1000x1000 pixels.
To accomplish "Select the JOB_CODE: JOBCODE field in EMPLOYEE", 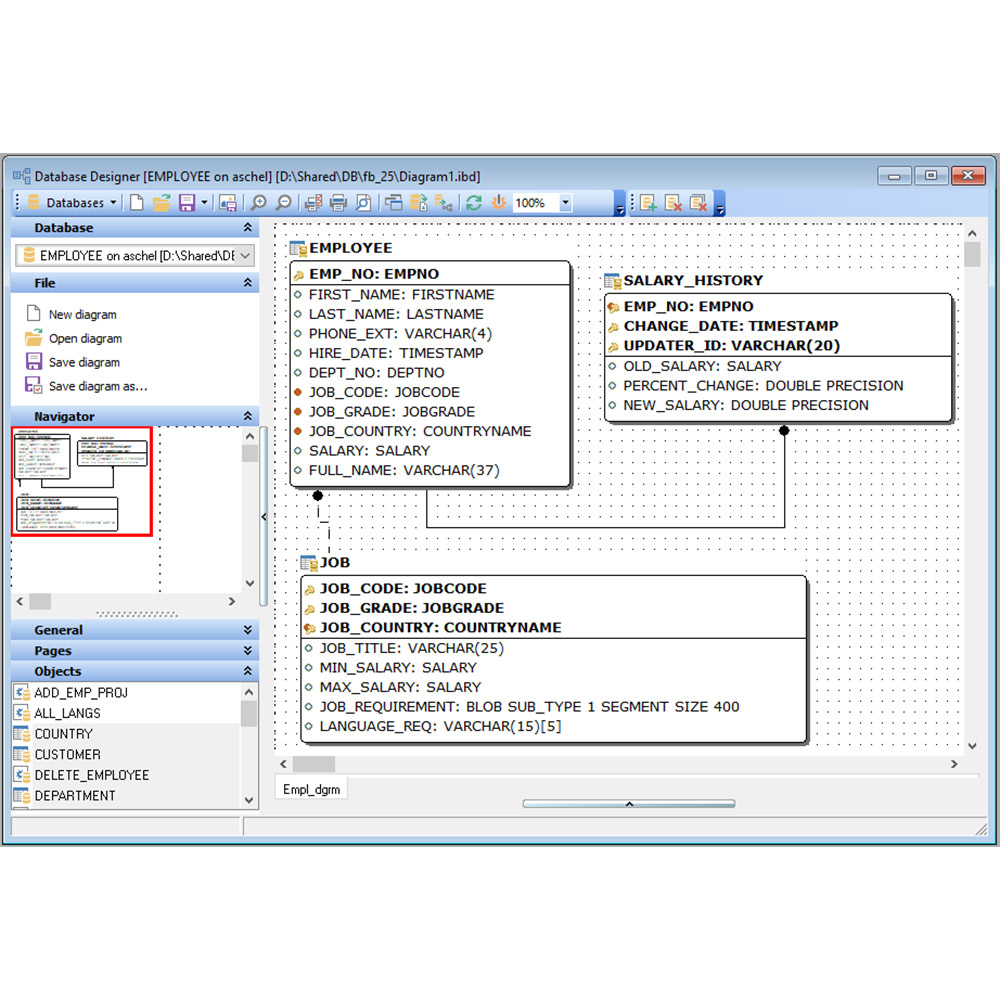I will point(384,392).
